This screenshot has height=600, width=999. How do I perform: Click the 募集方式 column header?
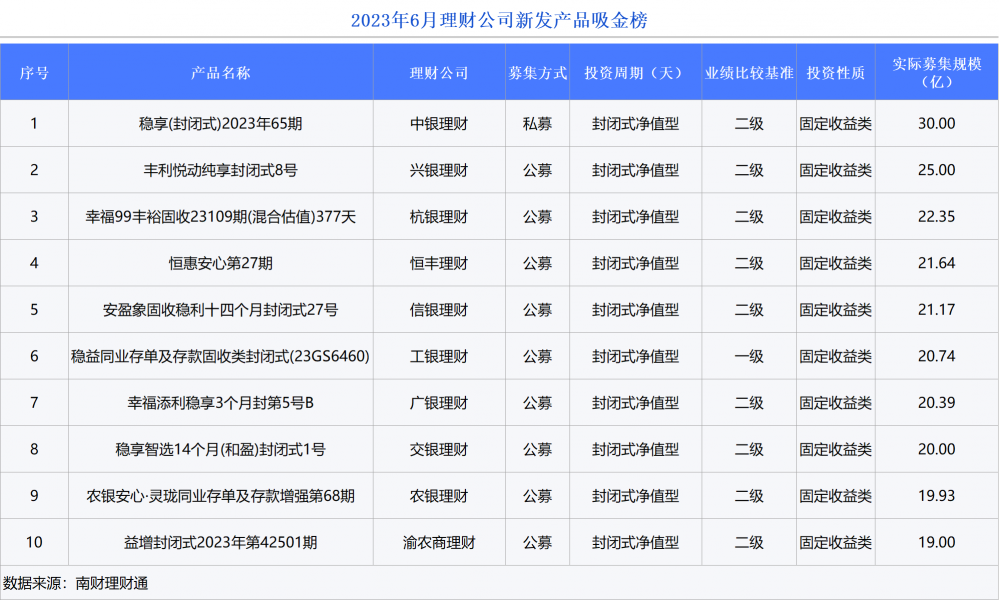click(x=538, y=73)
